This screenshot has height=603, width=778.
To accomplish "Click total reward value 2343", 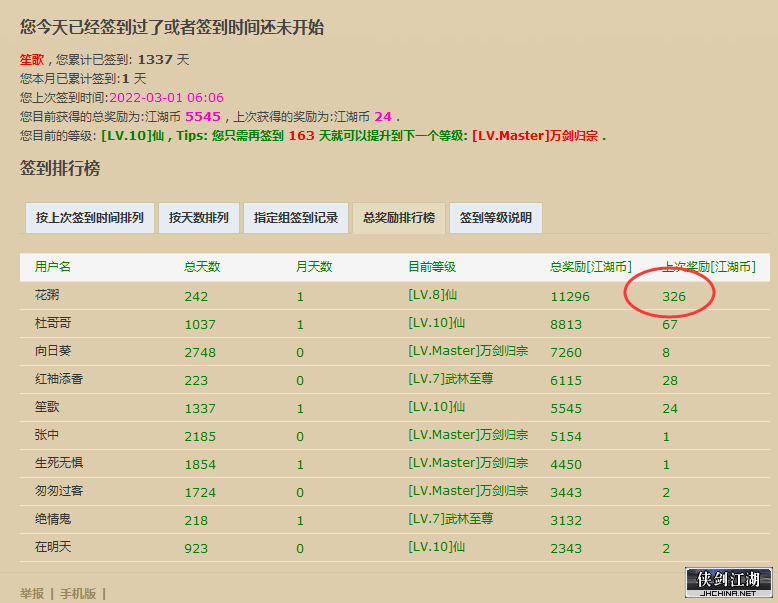I will coord(566,549).
